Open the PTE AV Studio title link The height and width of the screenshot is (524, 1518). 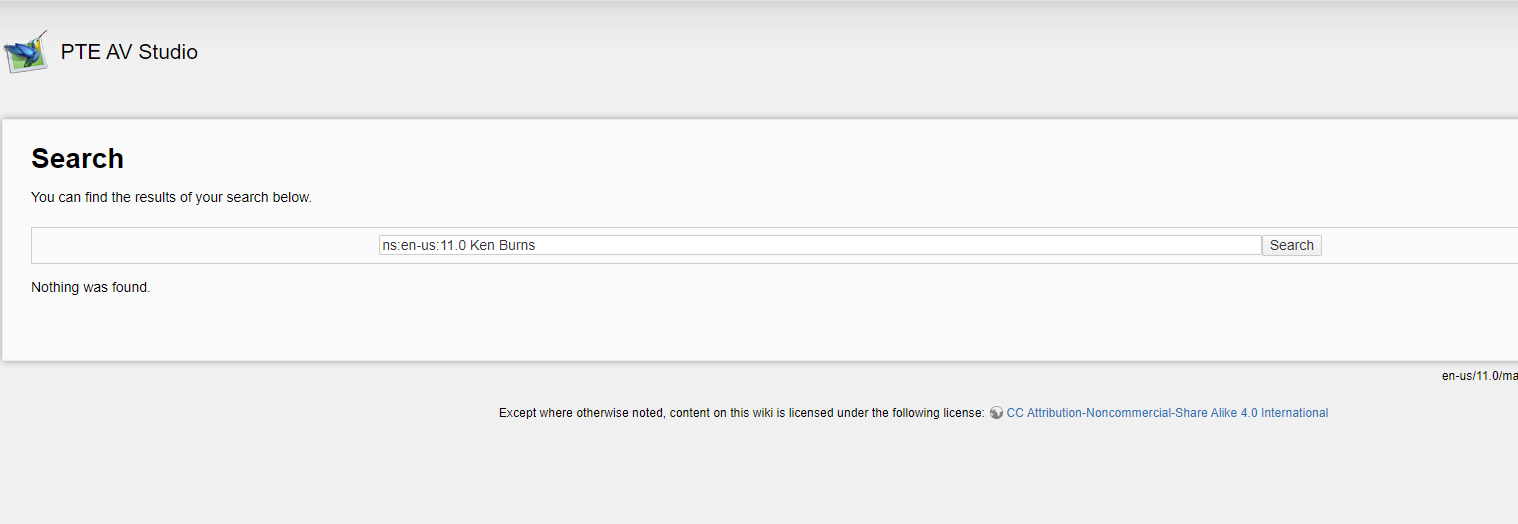point(129,52)
